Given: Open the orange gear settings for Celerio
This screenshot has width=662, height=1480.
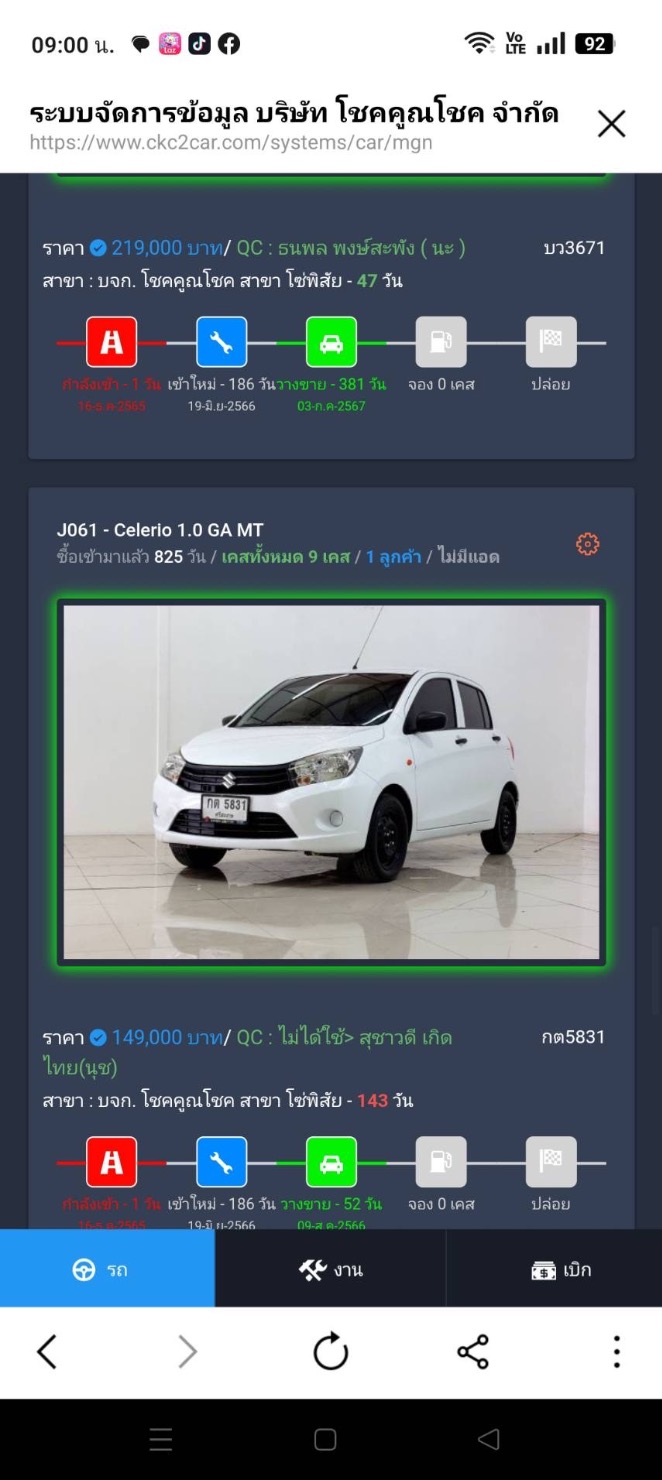Looking at the screenshot, I should pyautogui.click(x=588, y=544).
